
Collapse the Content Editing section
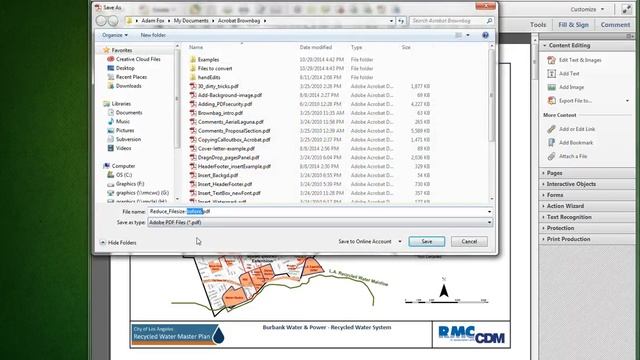[x=587, y=45]
